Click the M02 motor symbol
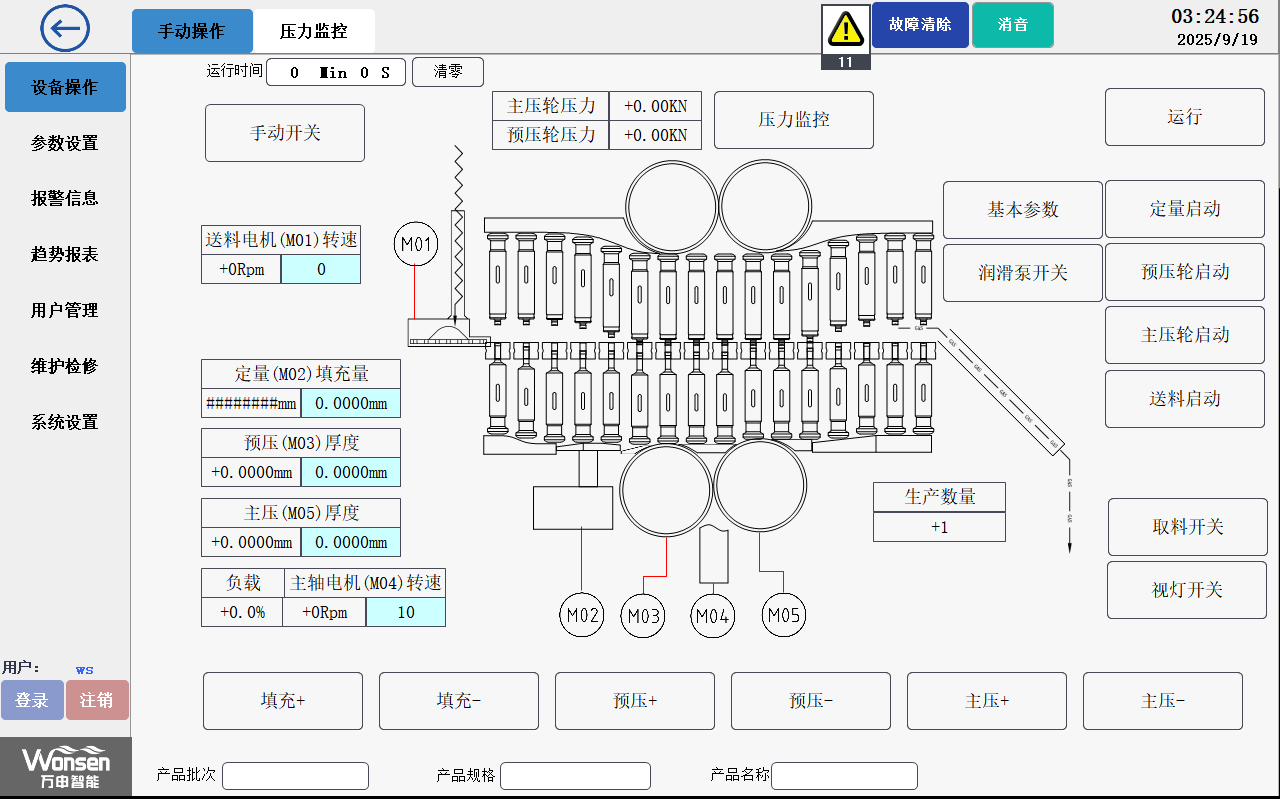The image size is (1280, 799). [581, 615]
